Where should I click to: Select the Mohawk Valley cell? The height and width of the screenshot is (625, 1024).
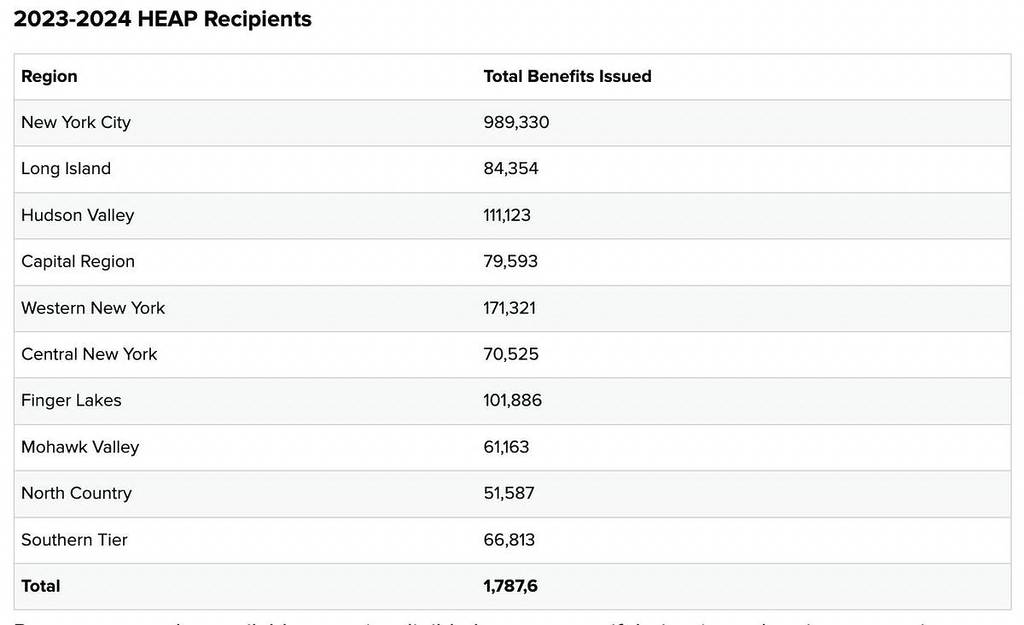click(x=80, y=447)
